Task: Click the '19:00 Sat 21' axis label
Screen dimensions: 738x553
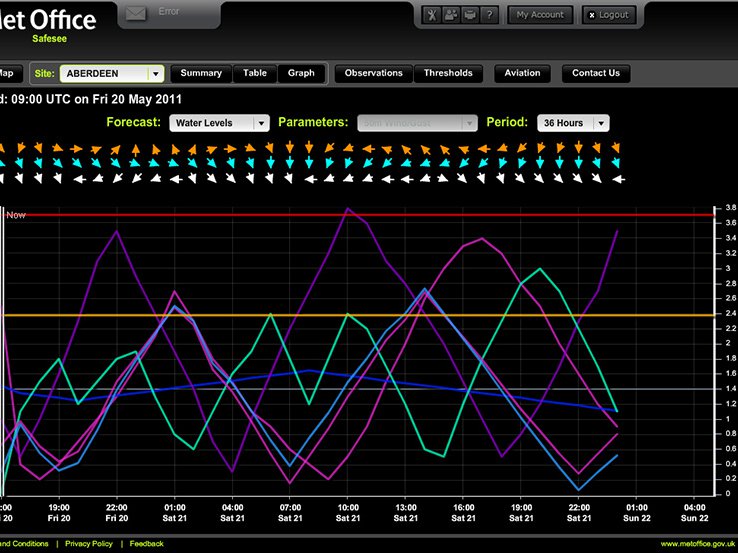Action: tap(521, 513)
